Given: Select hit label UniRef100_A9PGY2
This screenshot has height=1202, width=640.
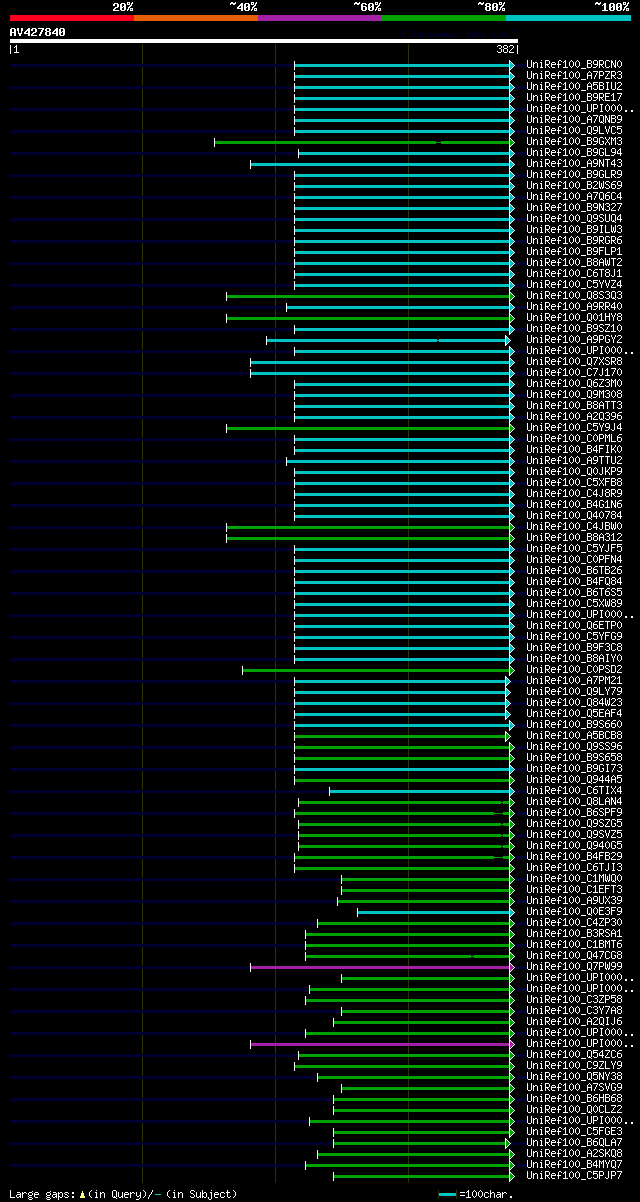Looking at the screenshot, I should pos(575,340).
